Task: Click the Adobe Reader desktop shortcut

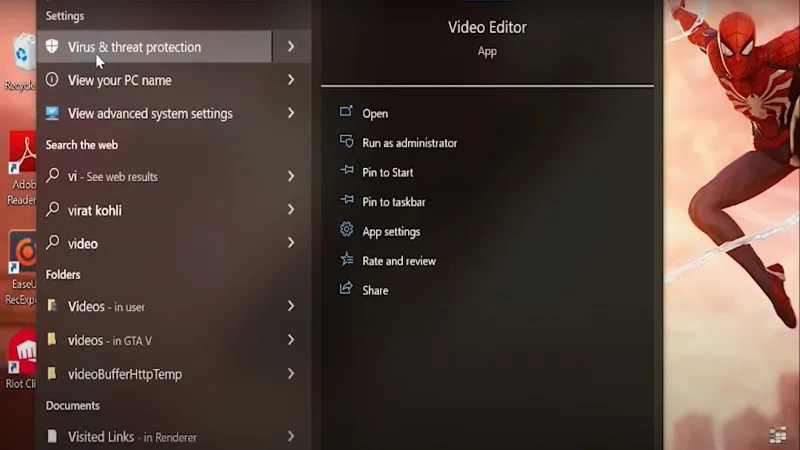Action: click(21, 168)
